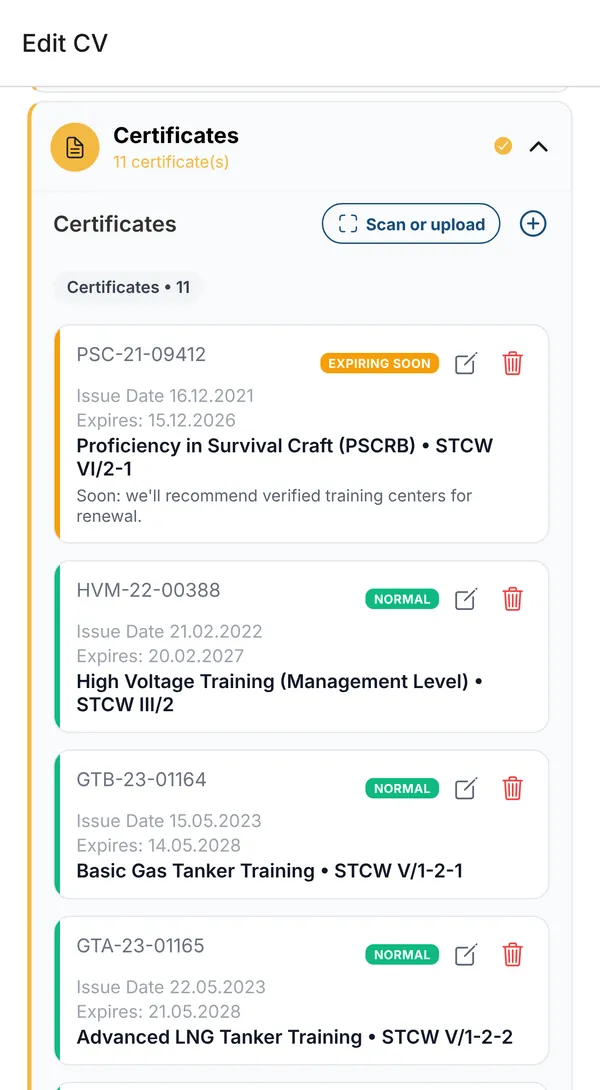Select certificate number PSC-21-09412
This screenshot has height=1090, width=600.
(141, 355)
